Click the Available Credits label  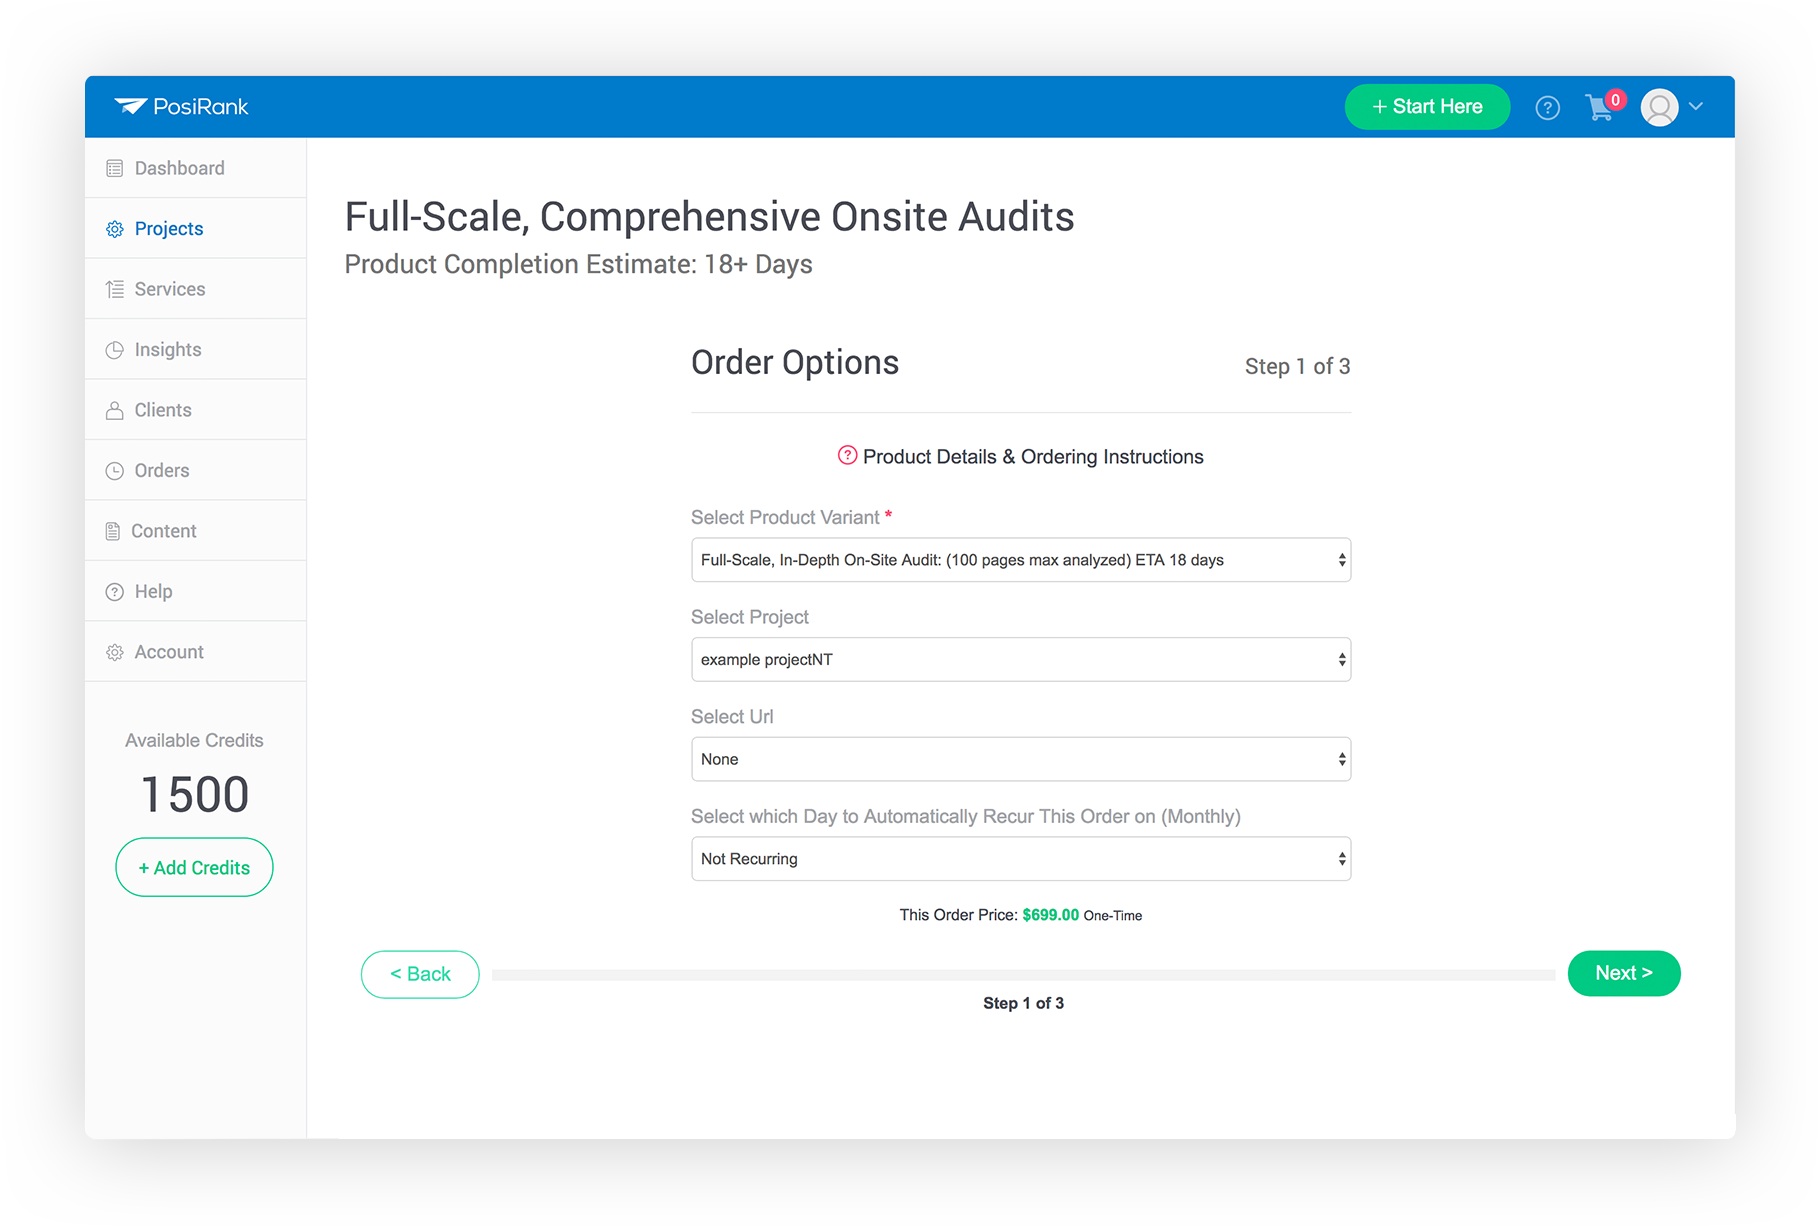point(194,741)
